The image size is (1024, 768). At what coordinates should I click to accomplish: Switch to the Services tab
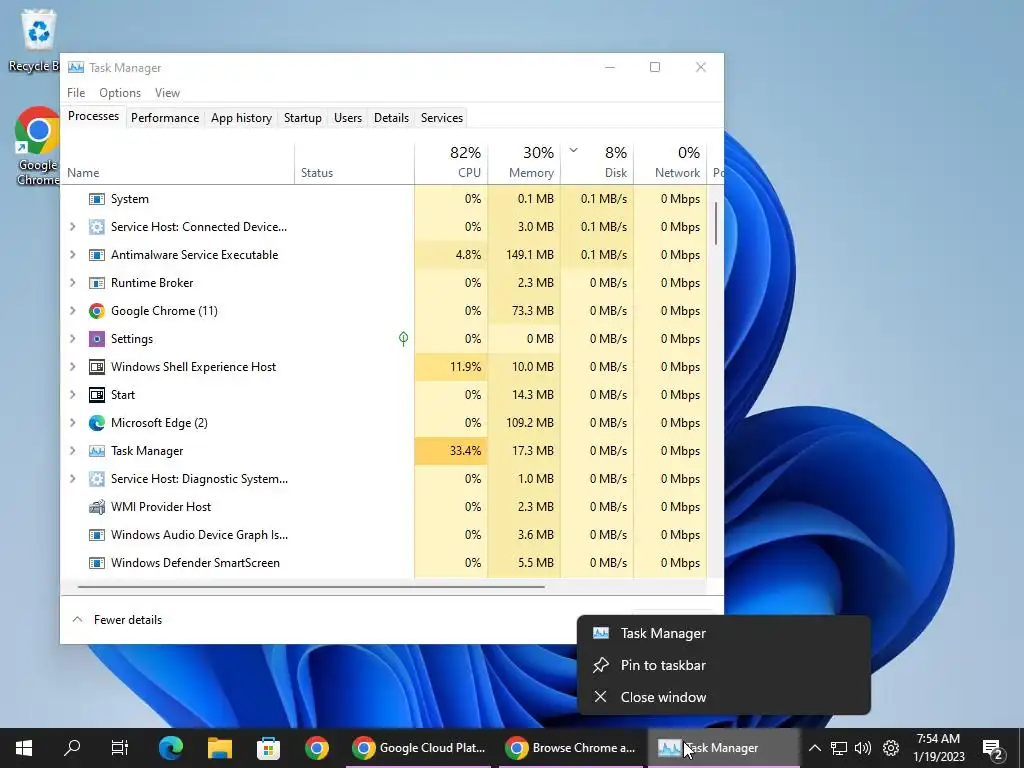[441, 118]
